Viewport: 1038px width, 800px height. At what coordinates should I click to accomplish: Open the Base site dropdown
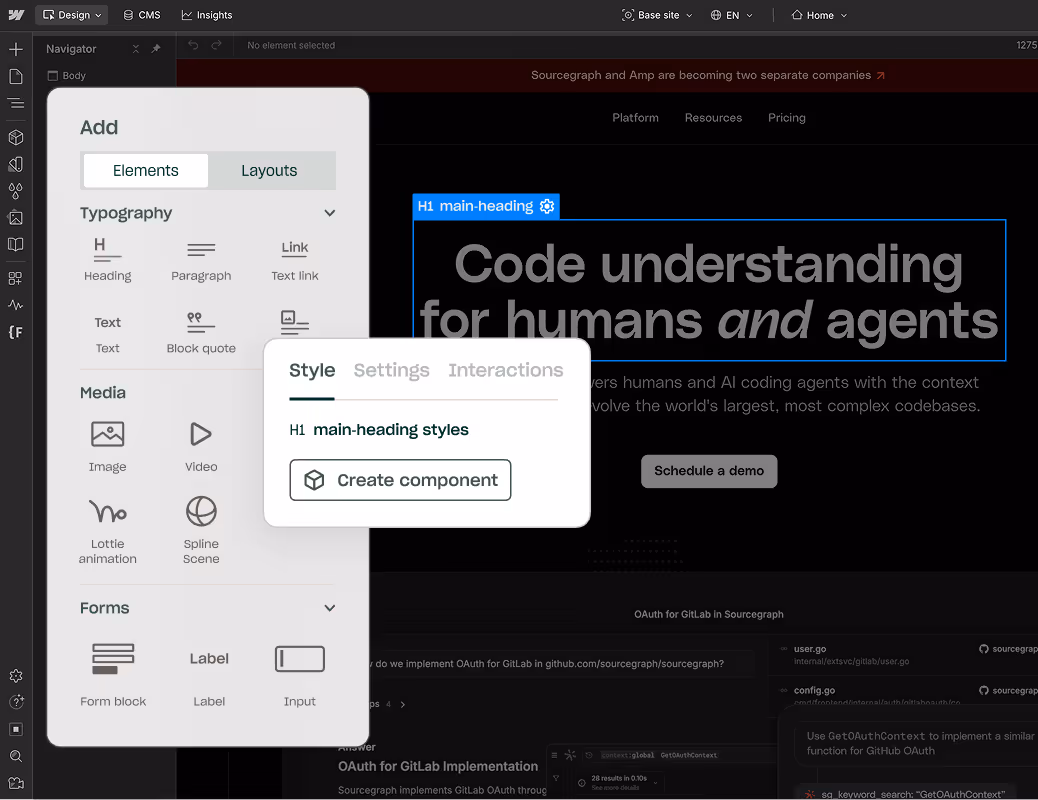coord(657,15)
